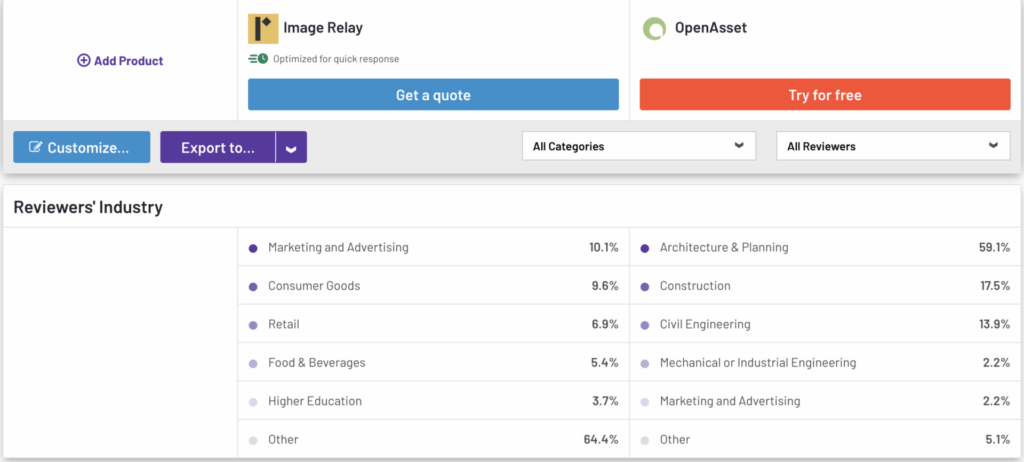Click the 17.5% value
Screen dimensions: 1024x462
[995, 286]
